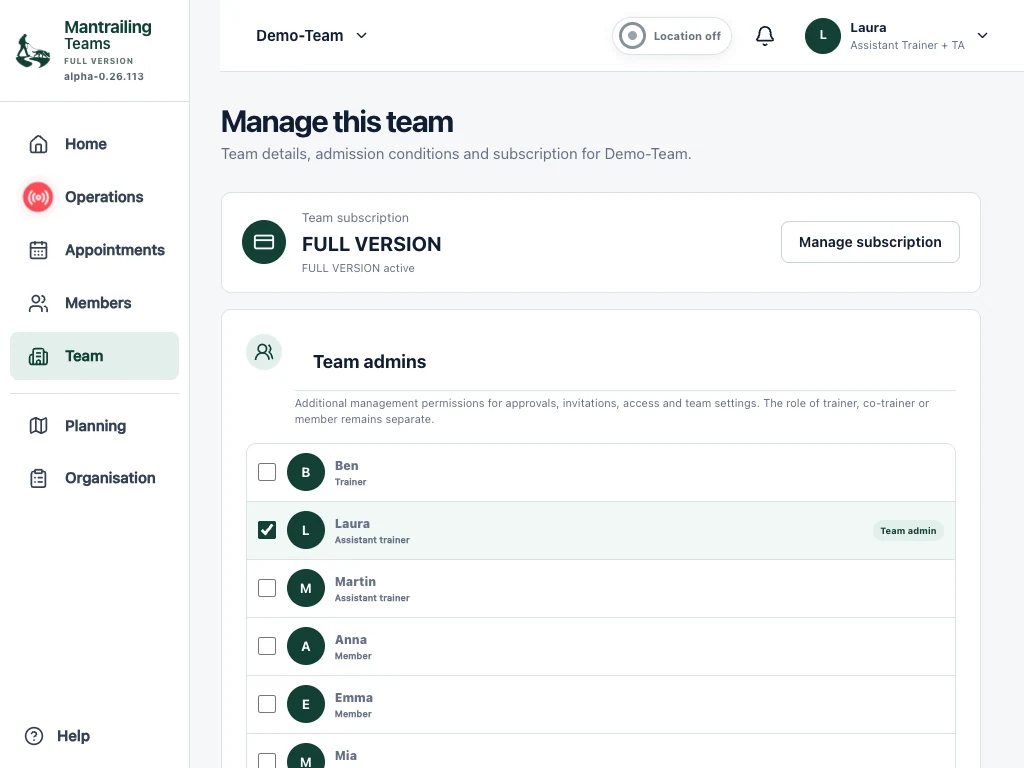The width and height of the screenshot is (1024, 768).
Task: Click Laura Assistant Trainer + TA profile text
Action: [x=907, y=36]
